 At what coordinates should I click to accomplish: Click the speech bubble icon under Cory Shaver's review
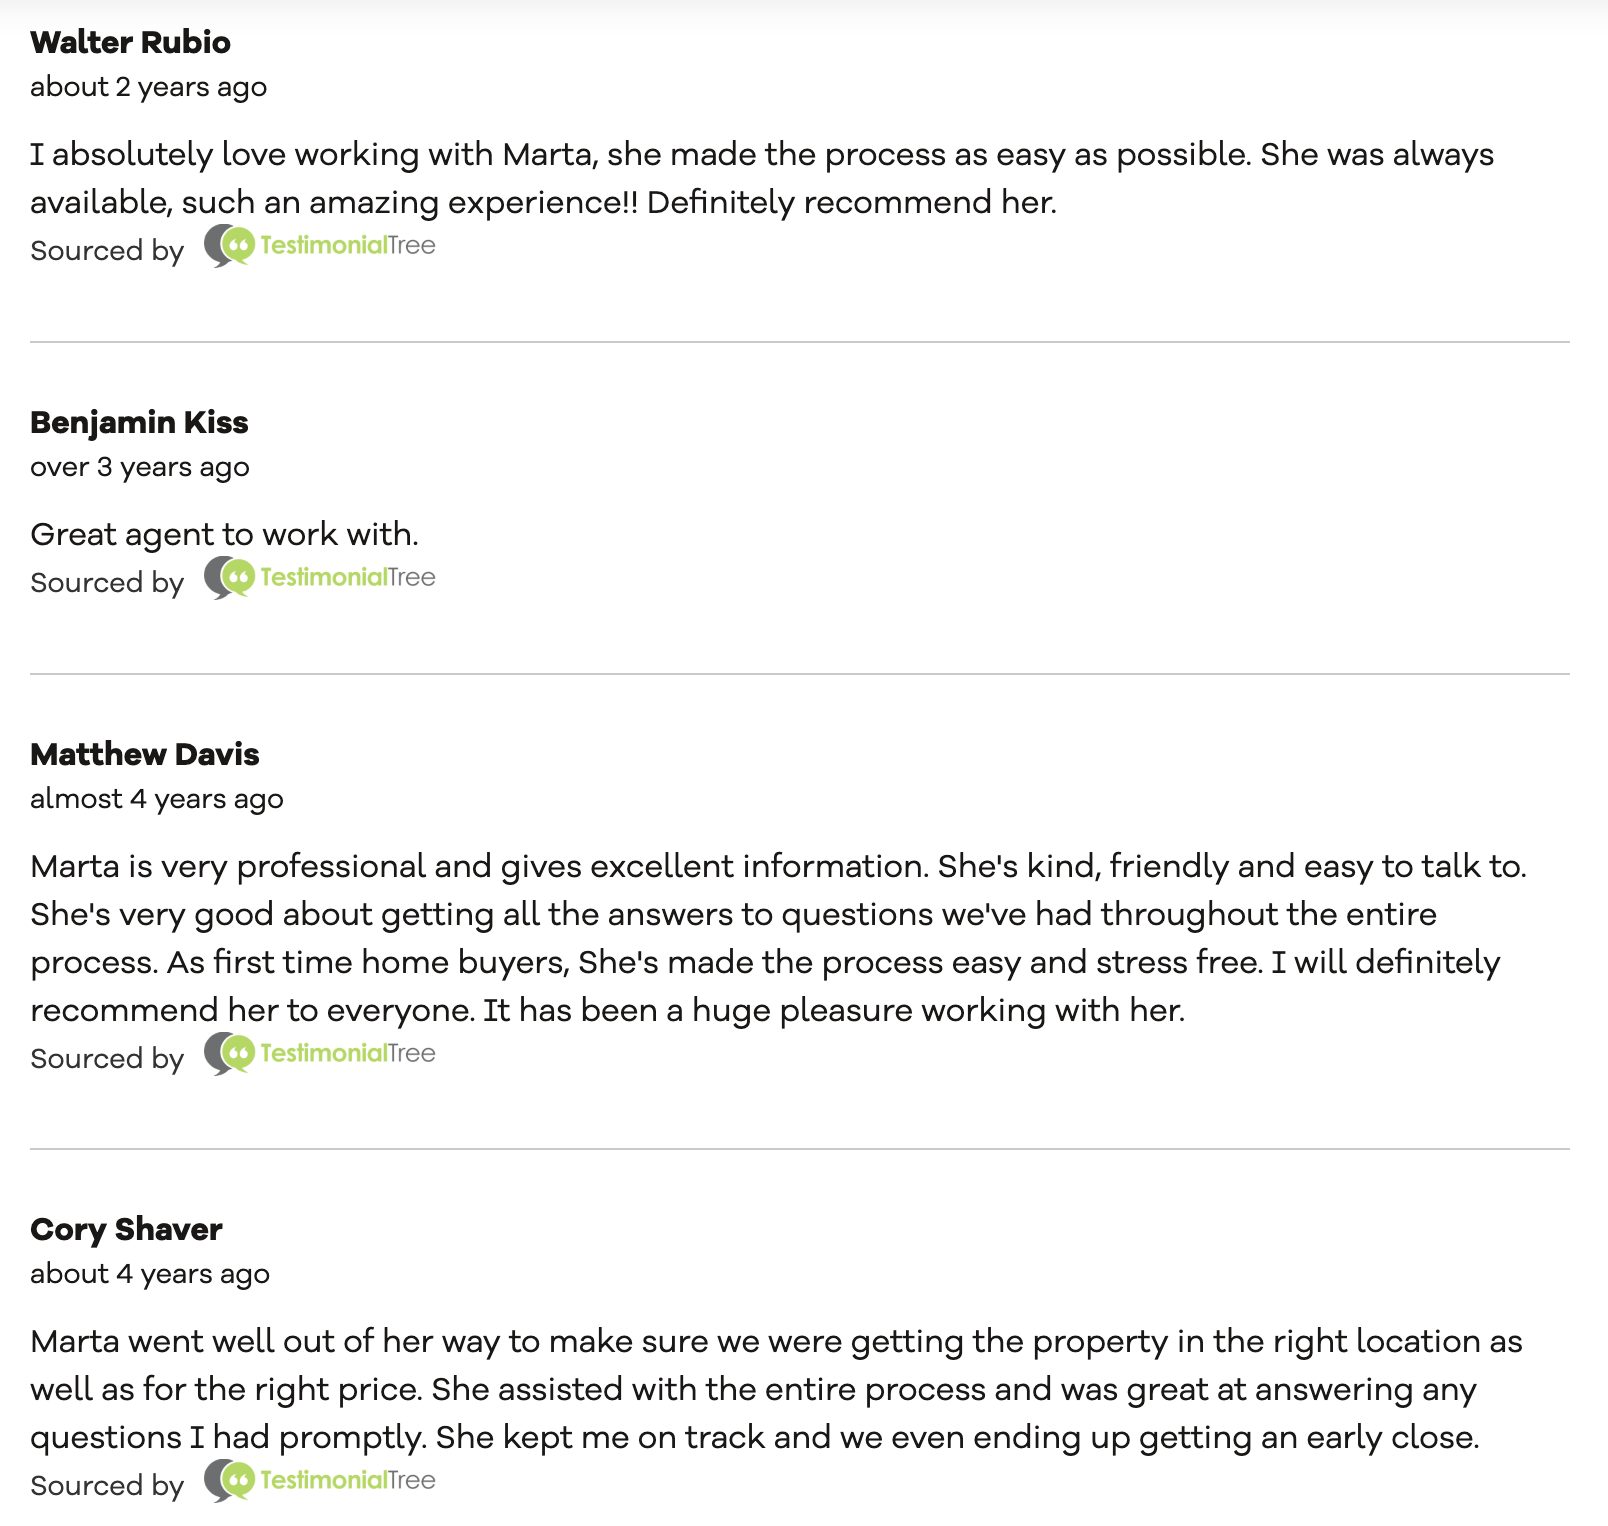230,1481
